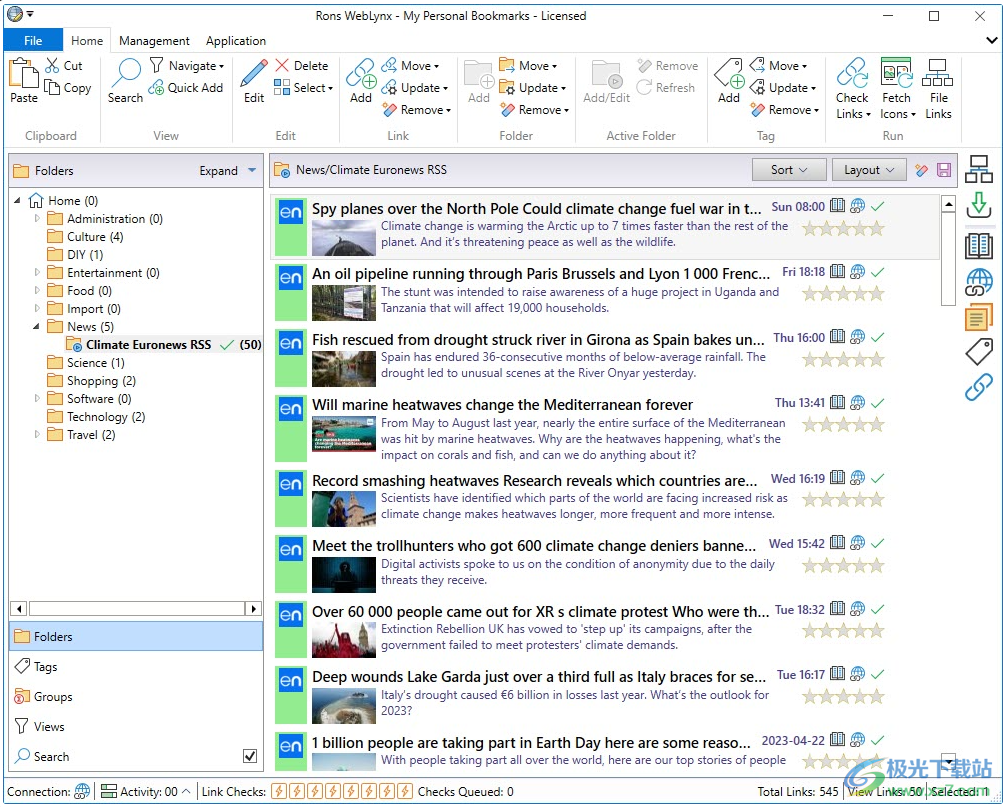Click the Fetch Icons button in ribbon
The image size is (1003, 807).
click(896, 74)
